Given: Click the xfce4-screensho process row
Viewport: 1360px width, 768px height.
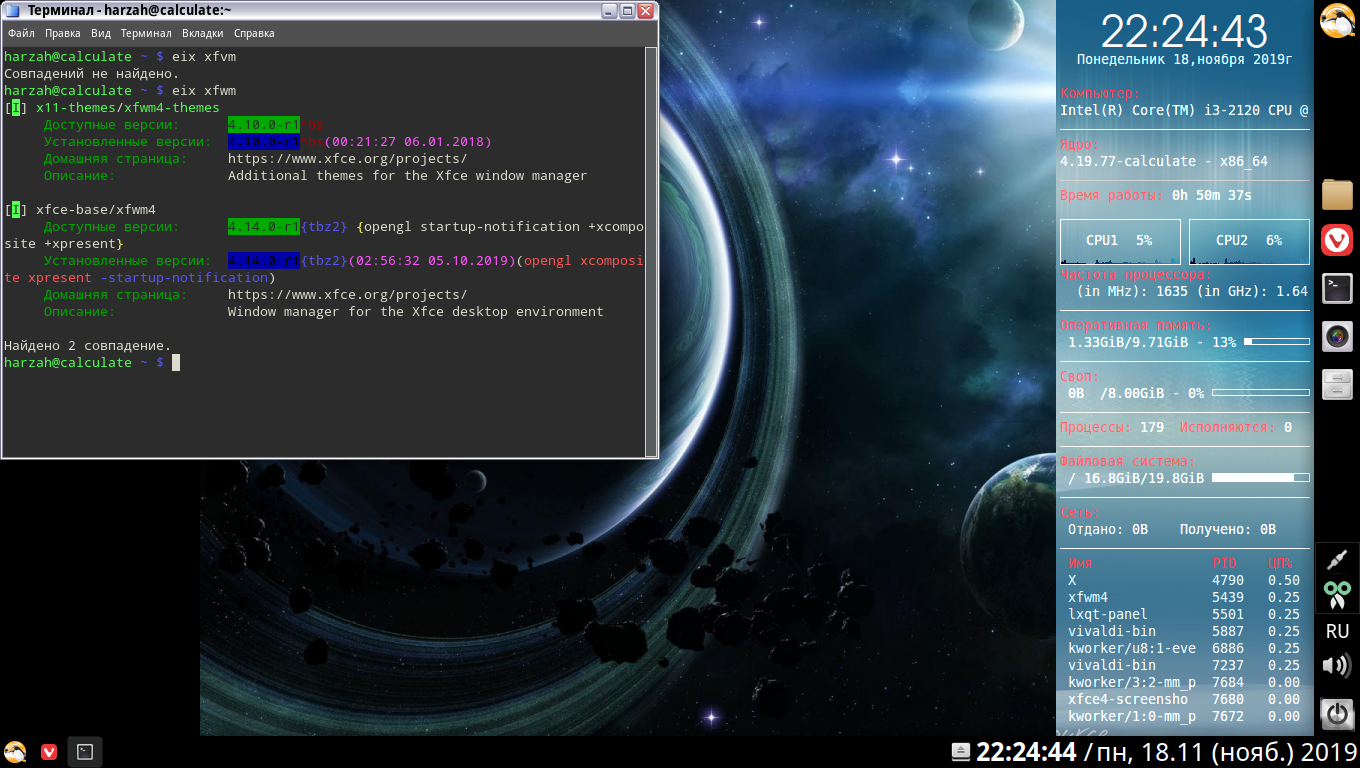Looking at the screenshot, I should (1184, 699).
